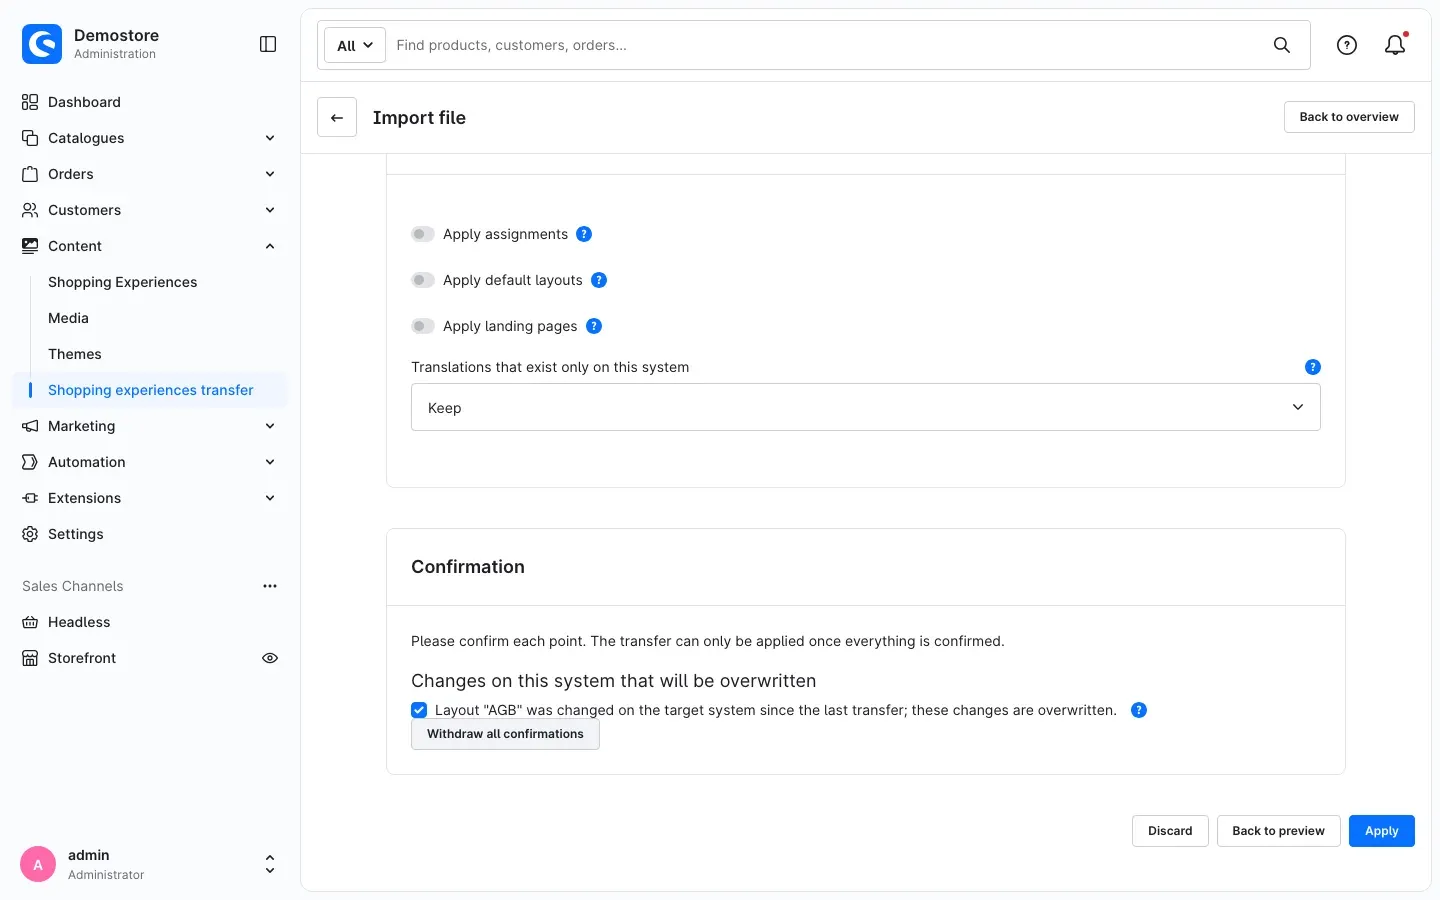Open the help question mark icon
The image size is (1440, 900).
1347,45
